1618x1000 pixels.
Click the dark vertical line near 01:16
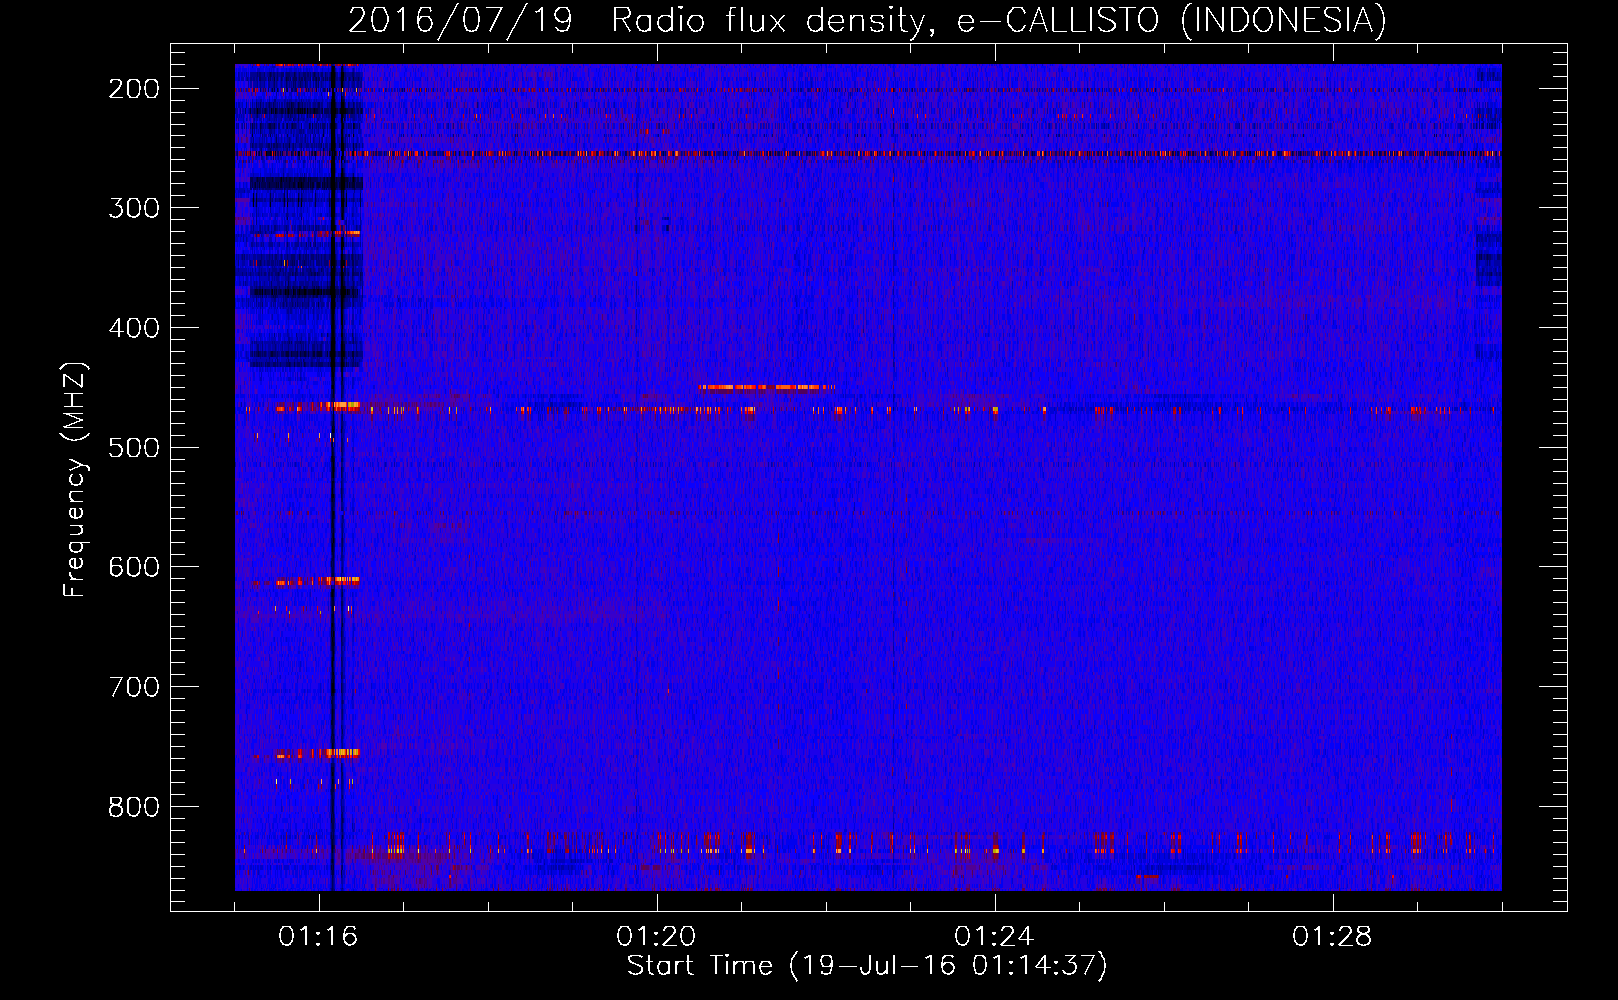pos(332,477)
